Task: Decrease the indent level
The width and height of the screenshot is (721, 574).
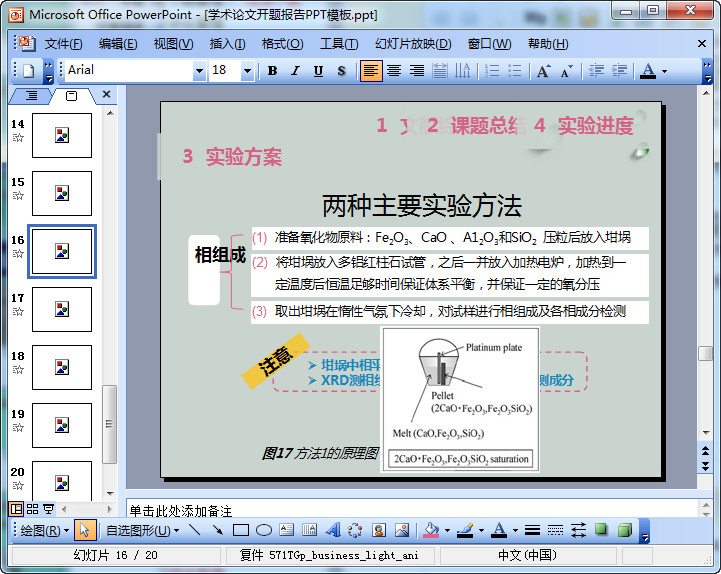Action: pos(596,71)
